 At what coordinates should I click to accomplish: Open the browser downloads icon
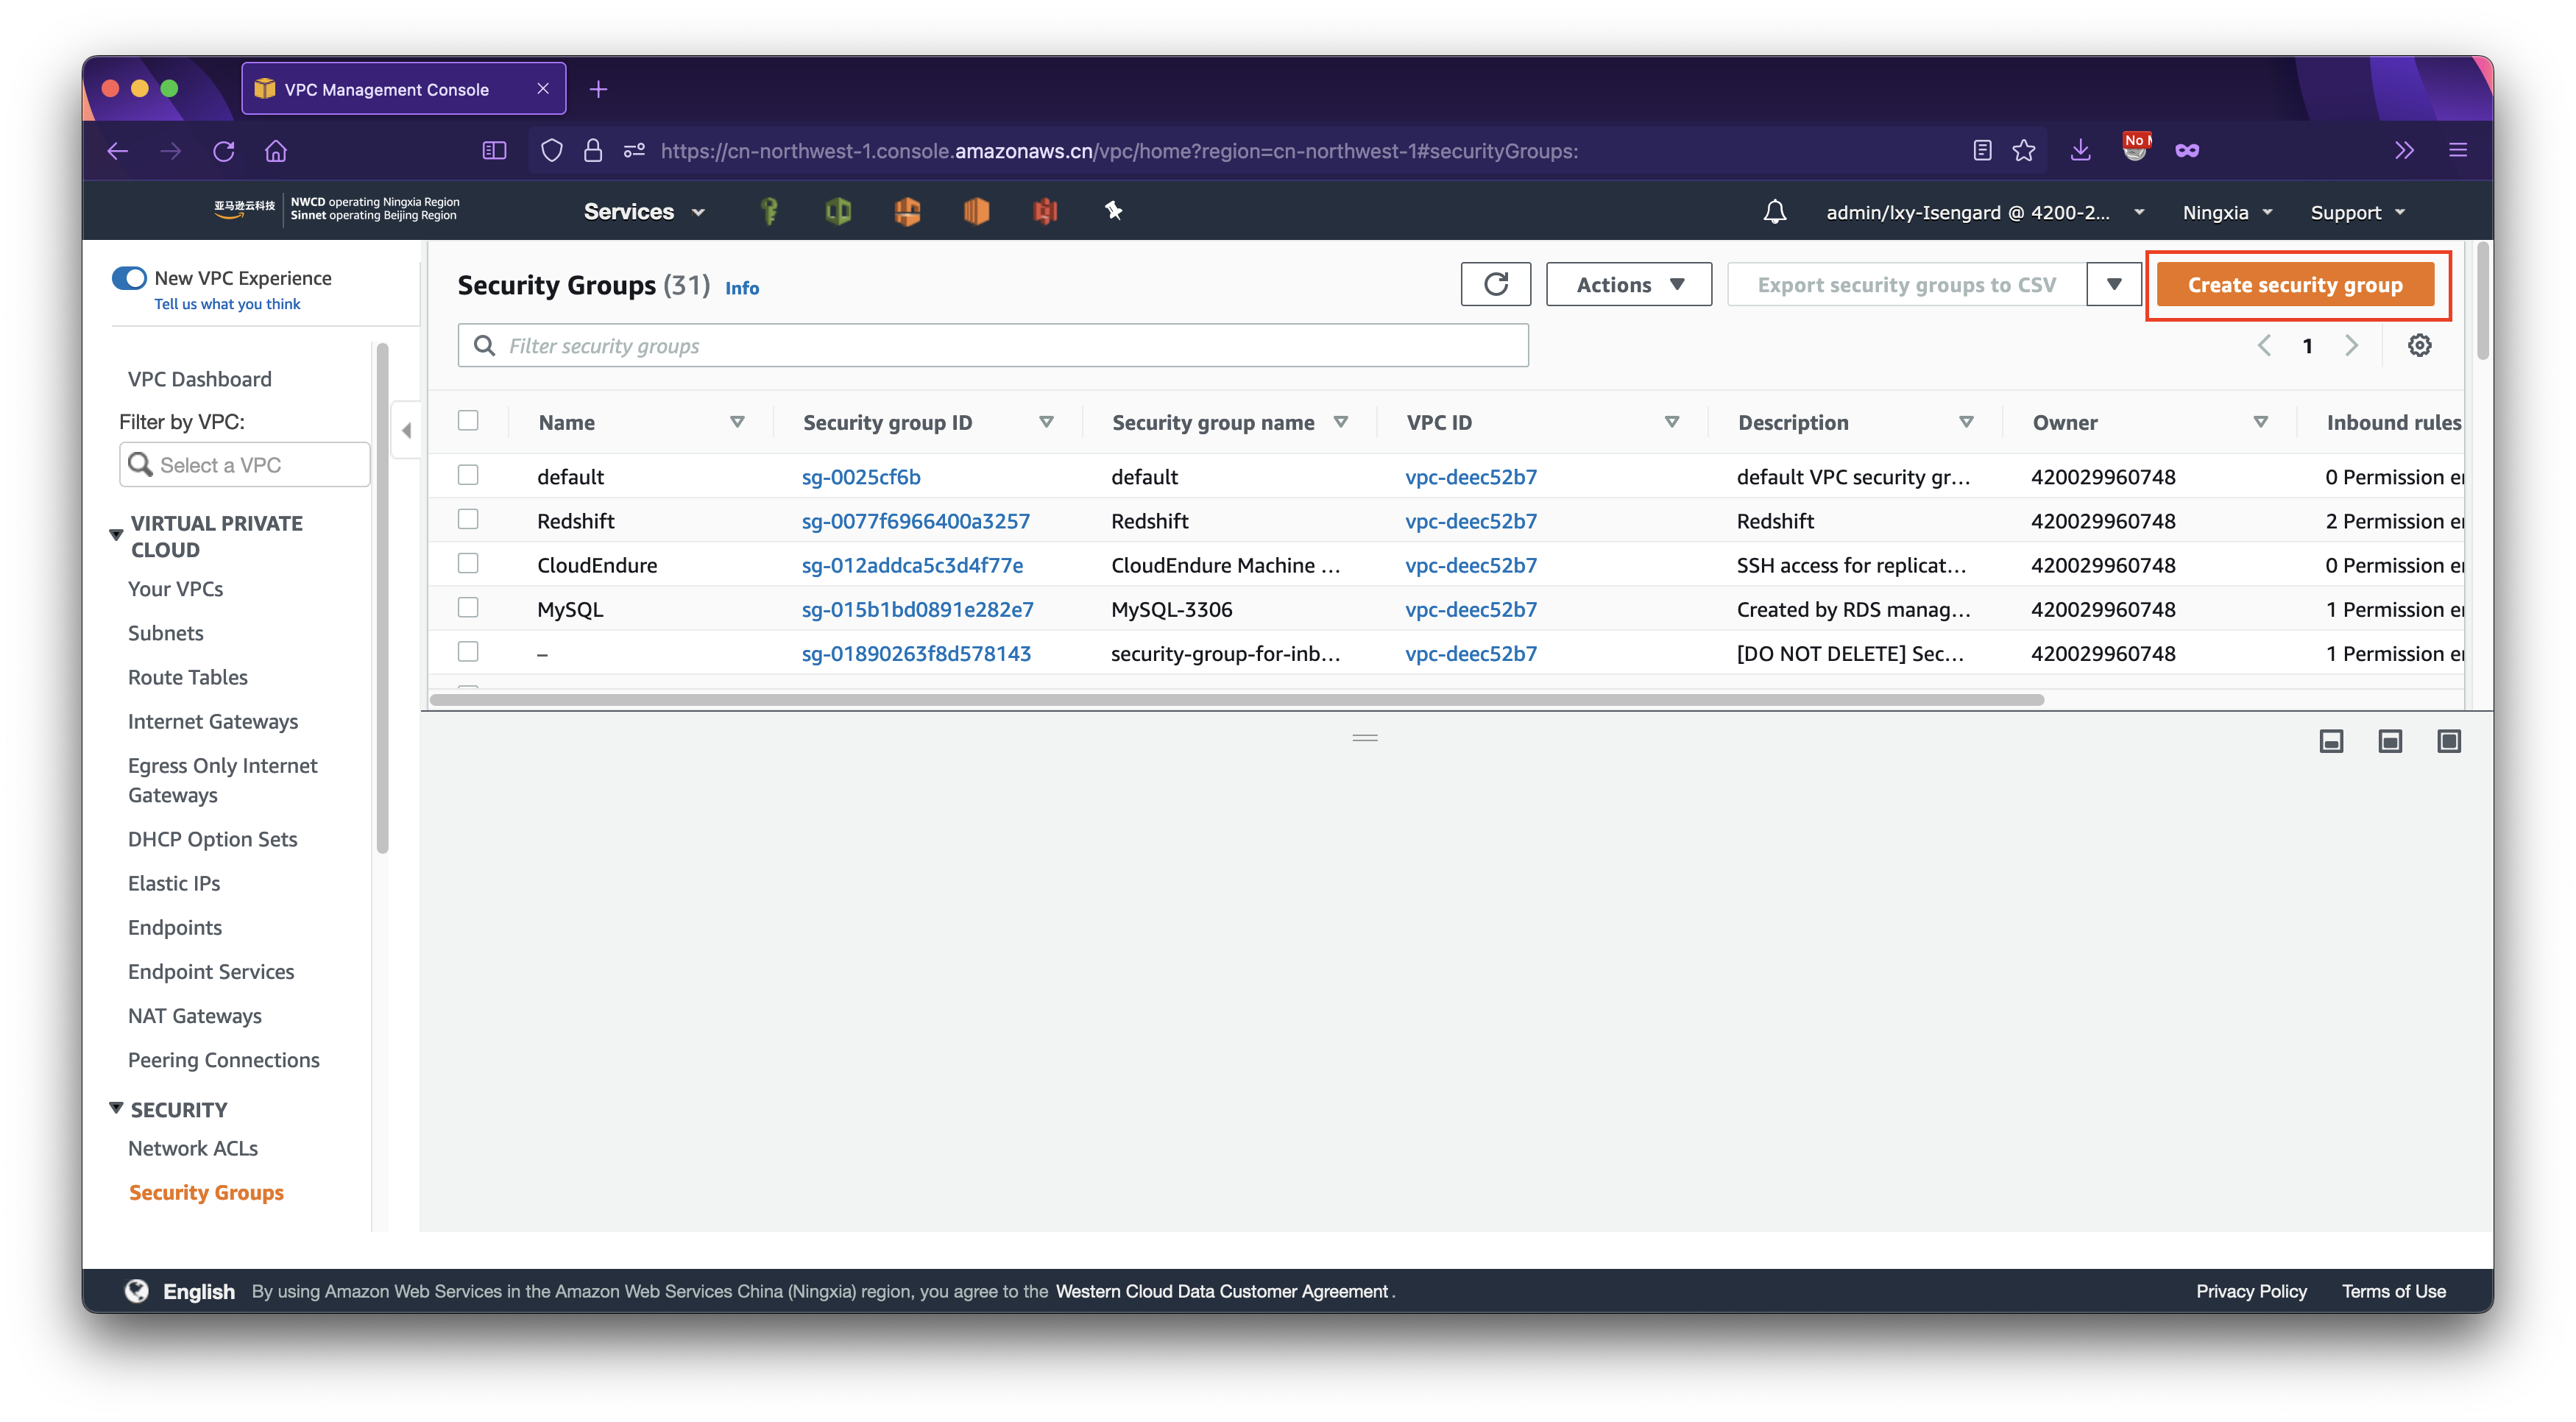pos(2080,151)
